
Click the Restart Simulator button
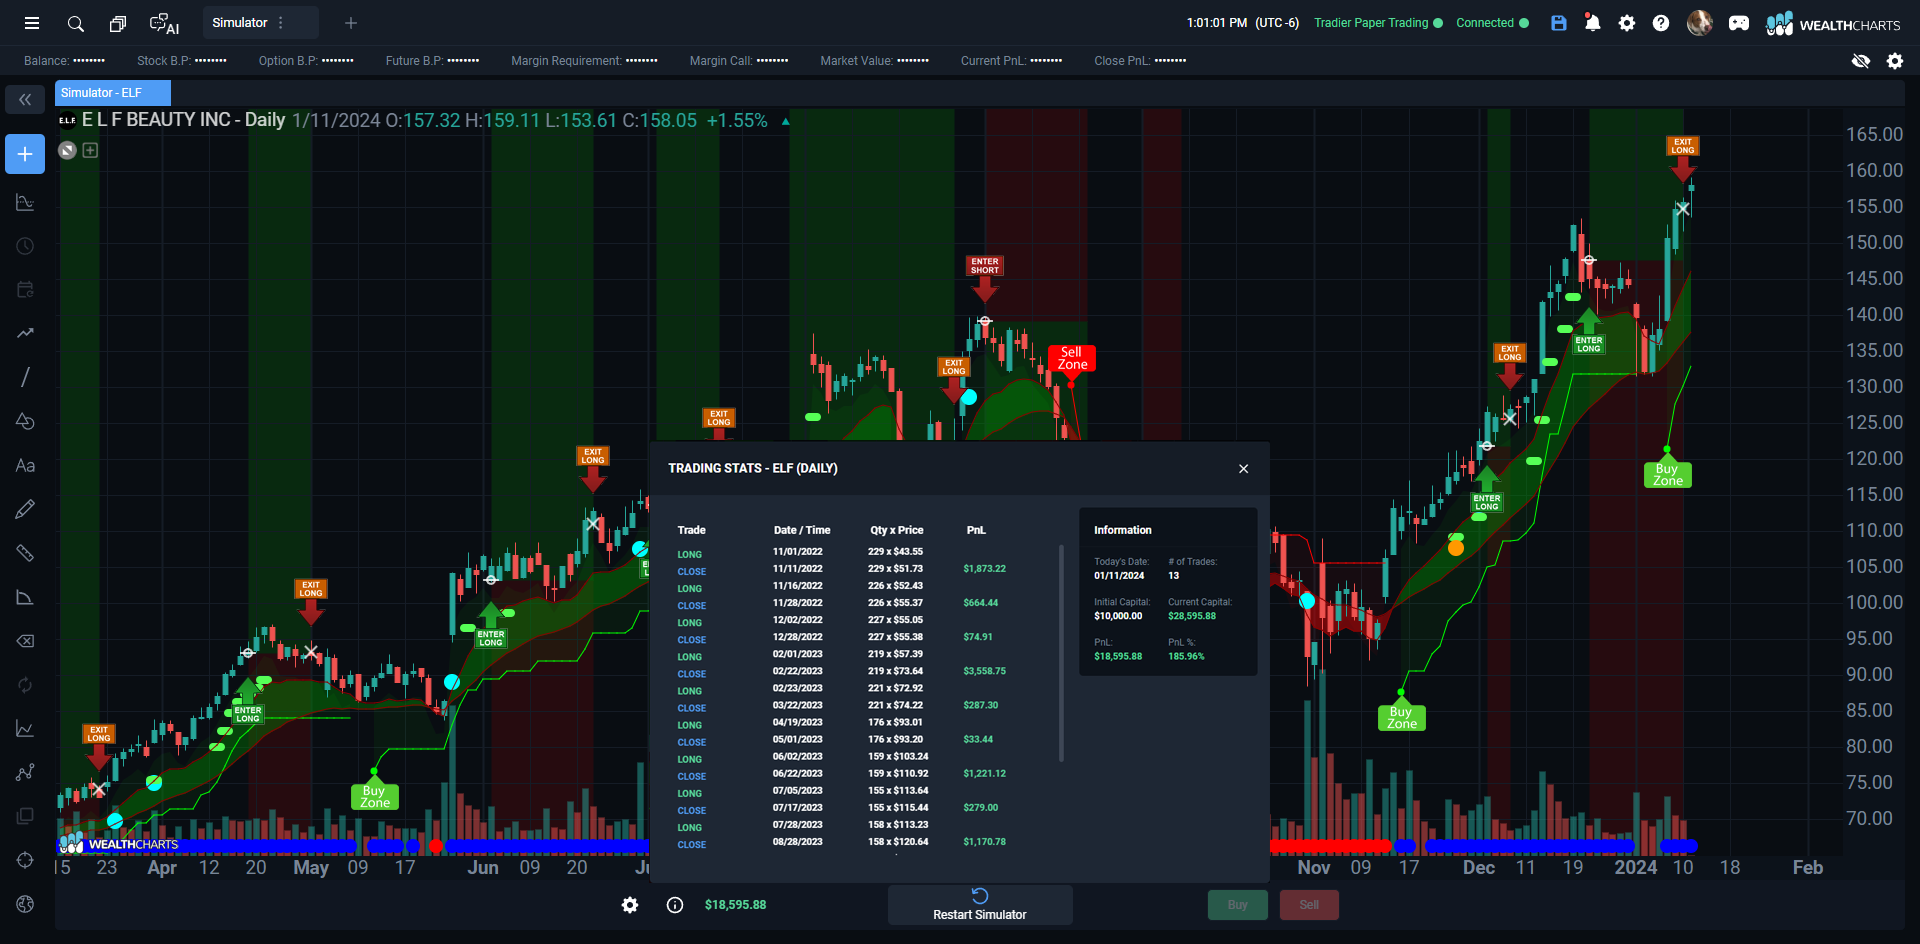pyautogui.click(x=980, y=904)
